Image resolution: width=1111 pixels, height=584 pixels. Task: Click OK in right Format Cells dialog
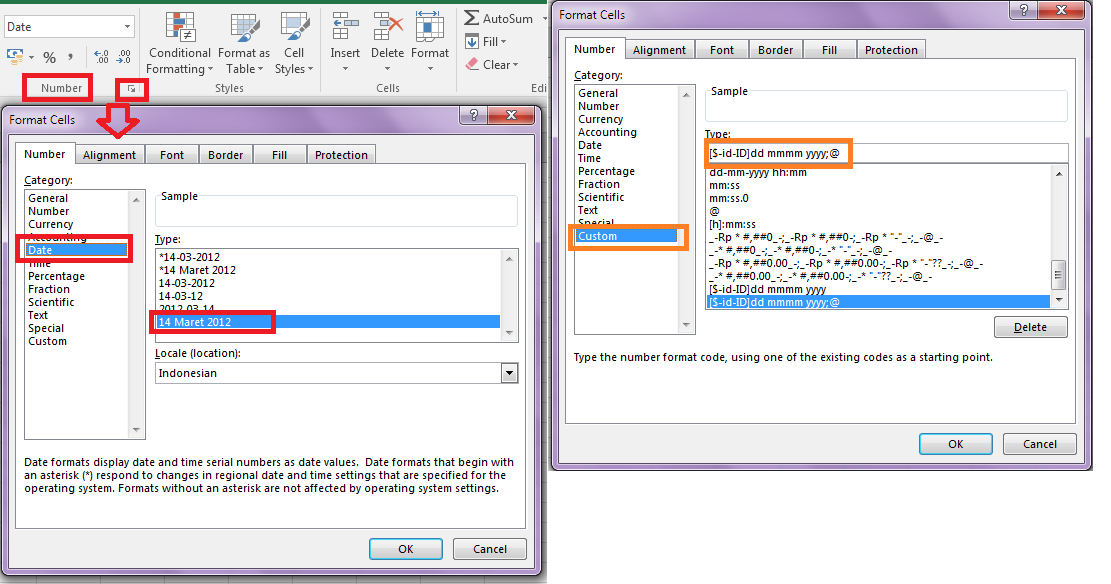[956, 444]
